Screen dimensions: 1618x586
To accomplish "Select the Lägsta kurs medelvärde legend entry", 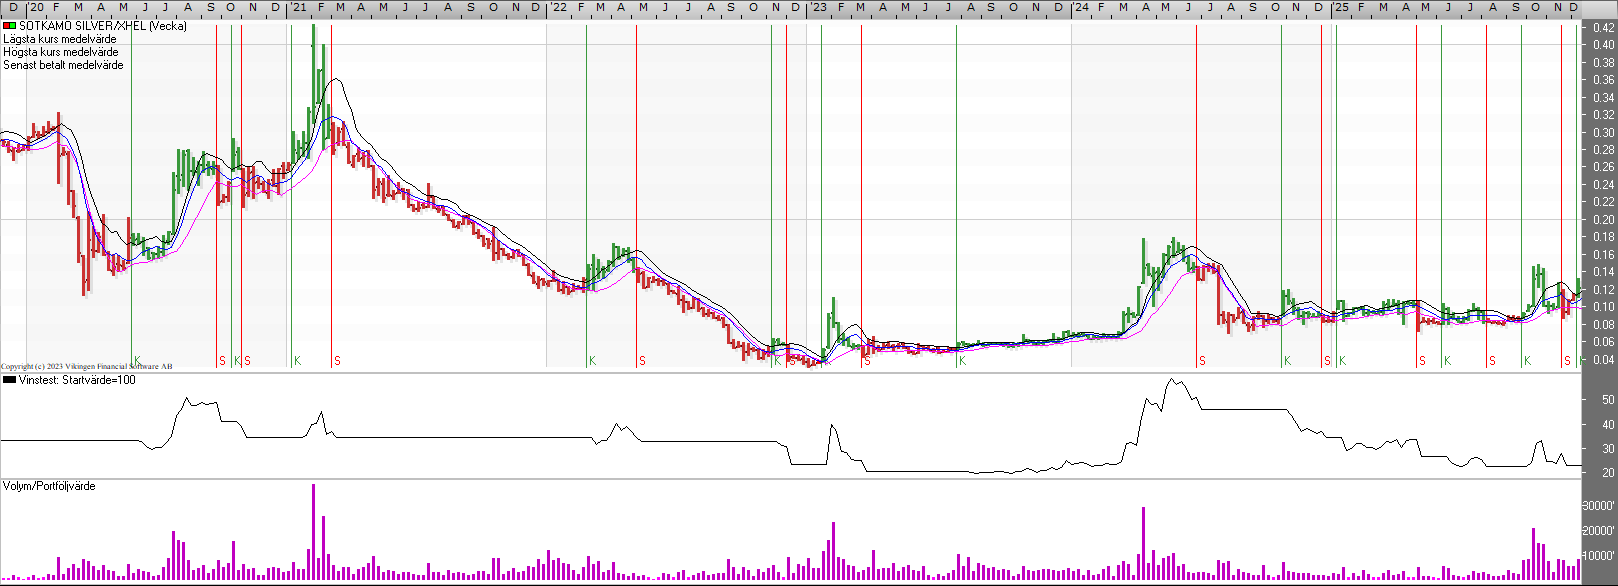I will [x=60, y=39].
